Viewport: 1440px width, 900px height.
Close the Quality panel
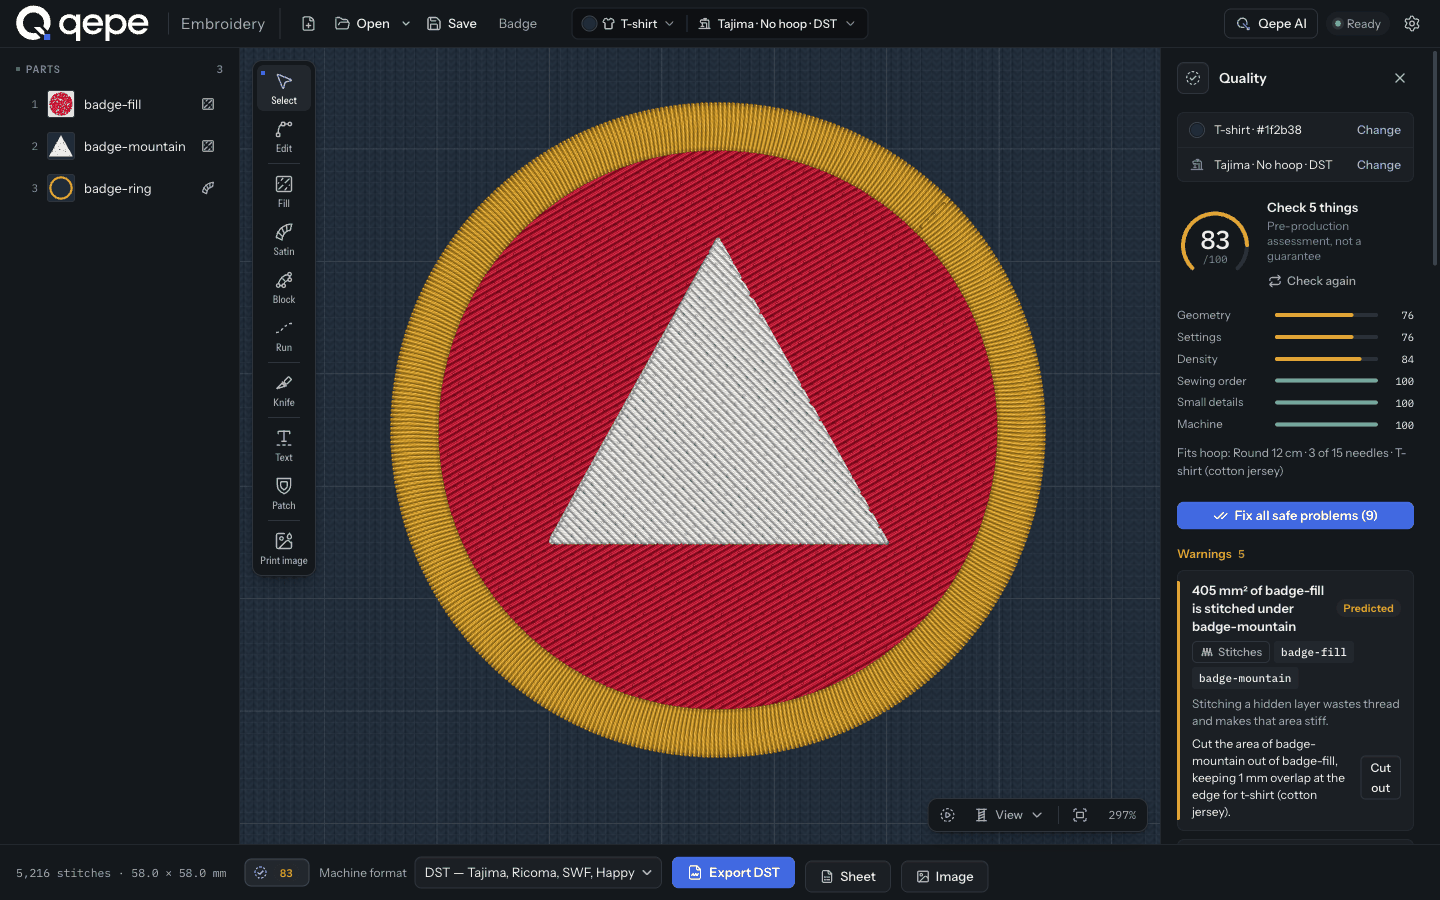pos(1400,78)
